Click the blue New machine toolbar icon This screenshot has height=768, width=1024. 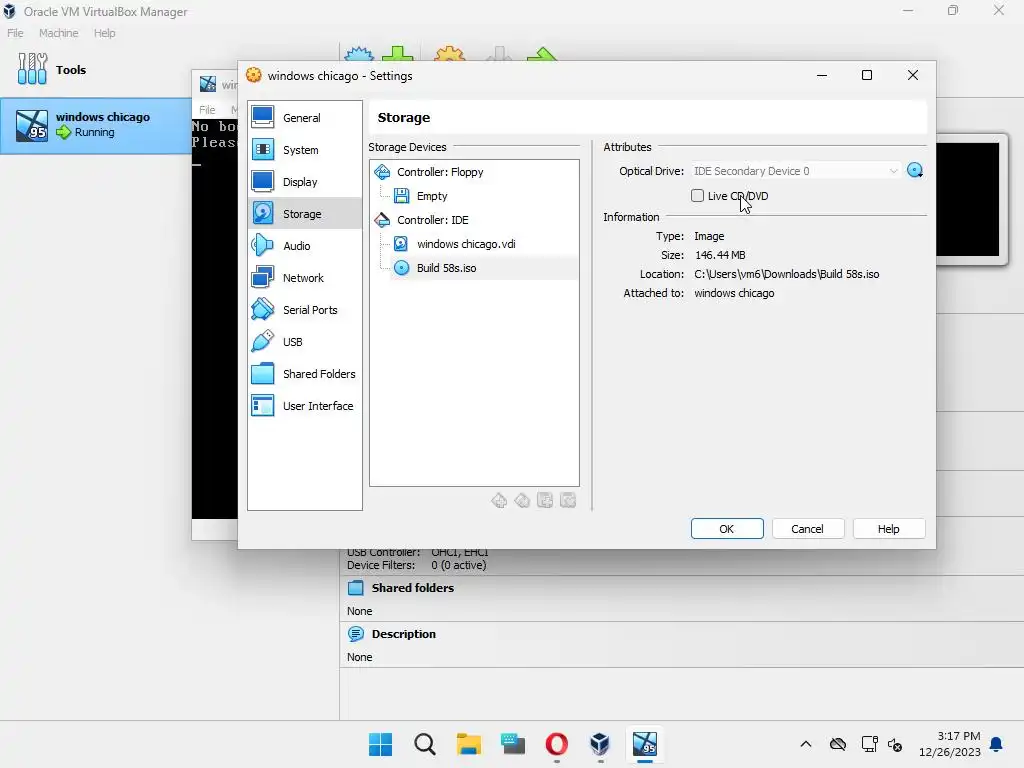[359, 54]
